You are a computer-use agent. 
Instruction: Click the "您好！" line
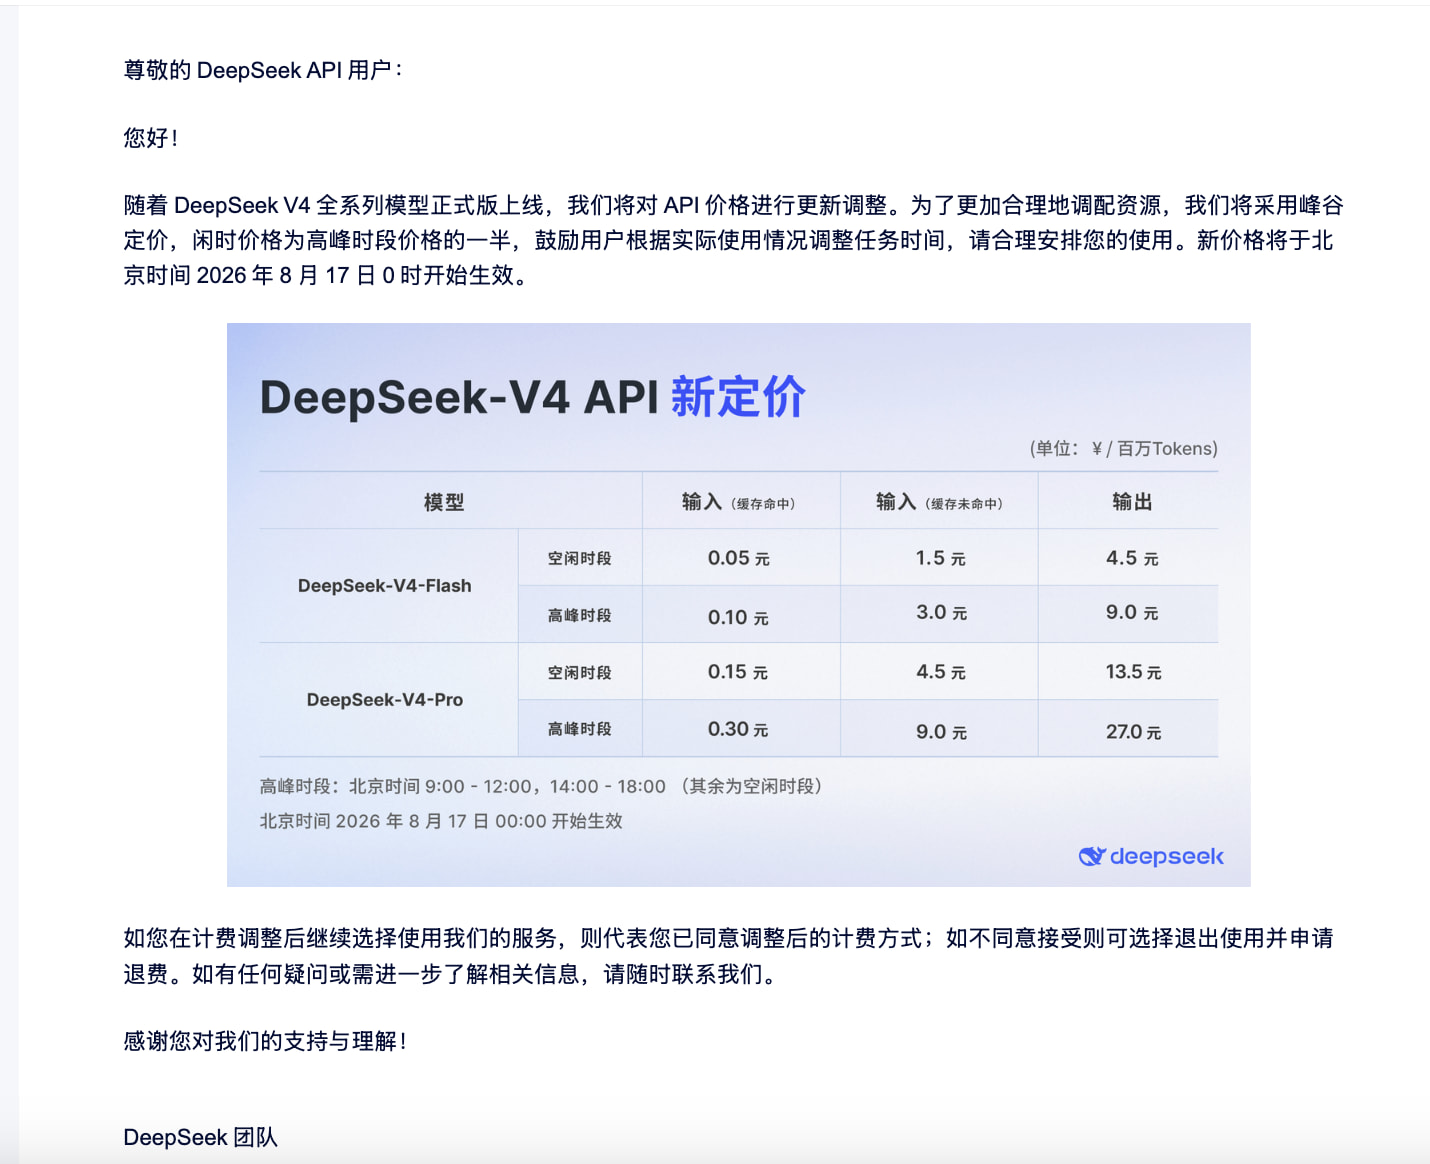pos(151,138)
